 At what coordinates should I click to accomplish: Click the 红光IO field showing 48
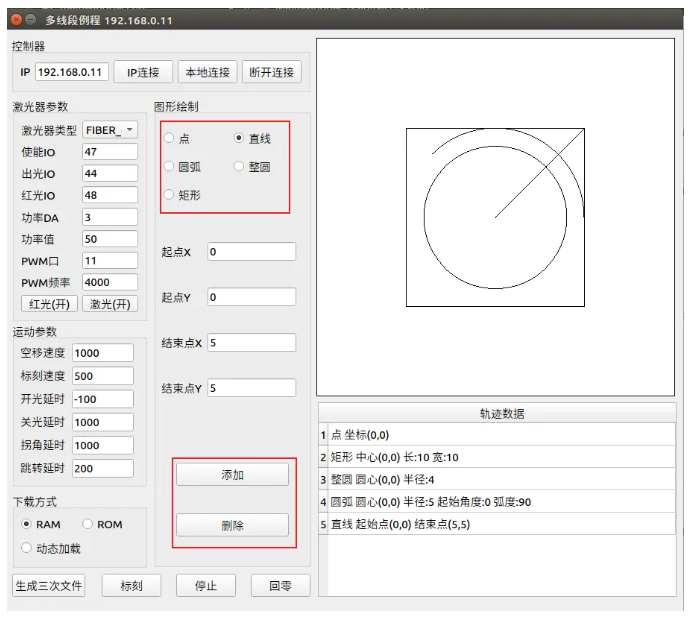click(x=110, y=195)
